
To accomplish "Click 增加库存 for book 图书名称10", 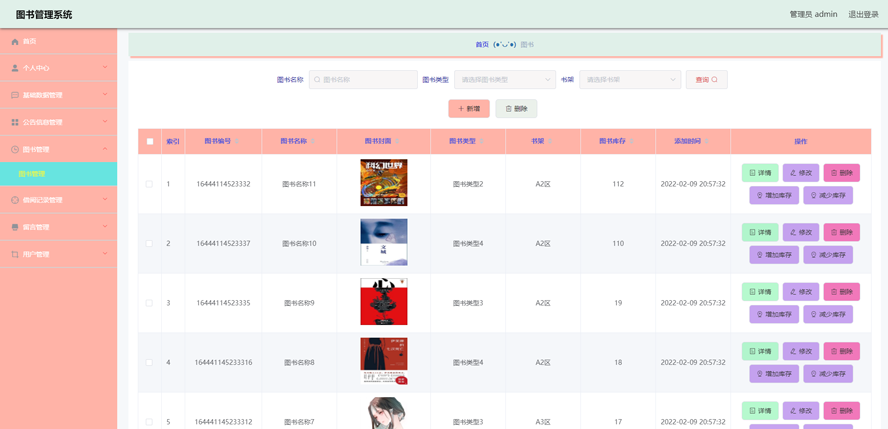I will 774,255.
